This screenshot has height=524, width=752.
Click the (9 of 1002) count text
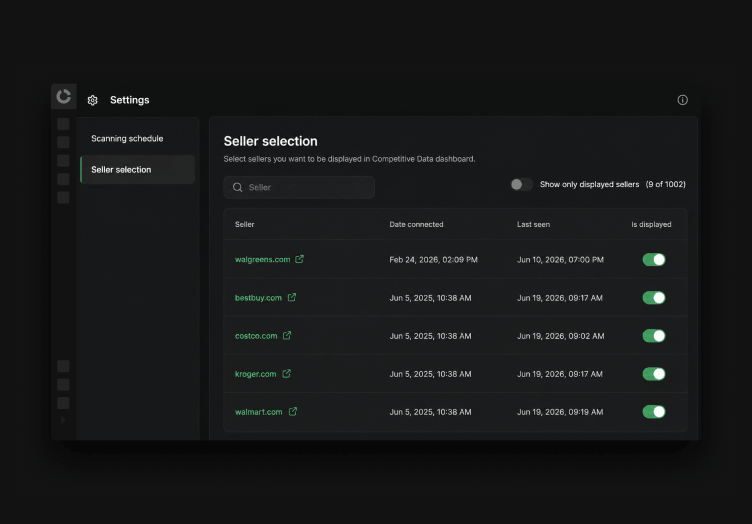click(666, 185)
